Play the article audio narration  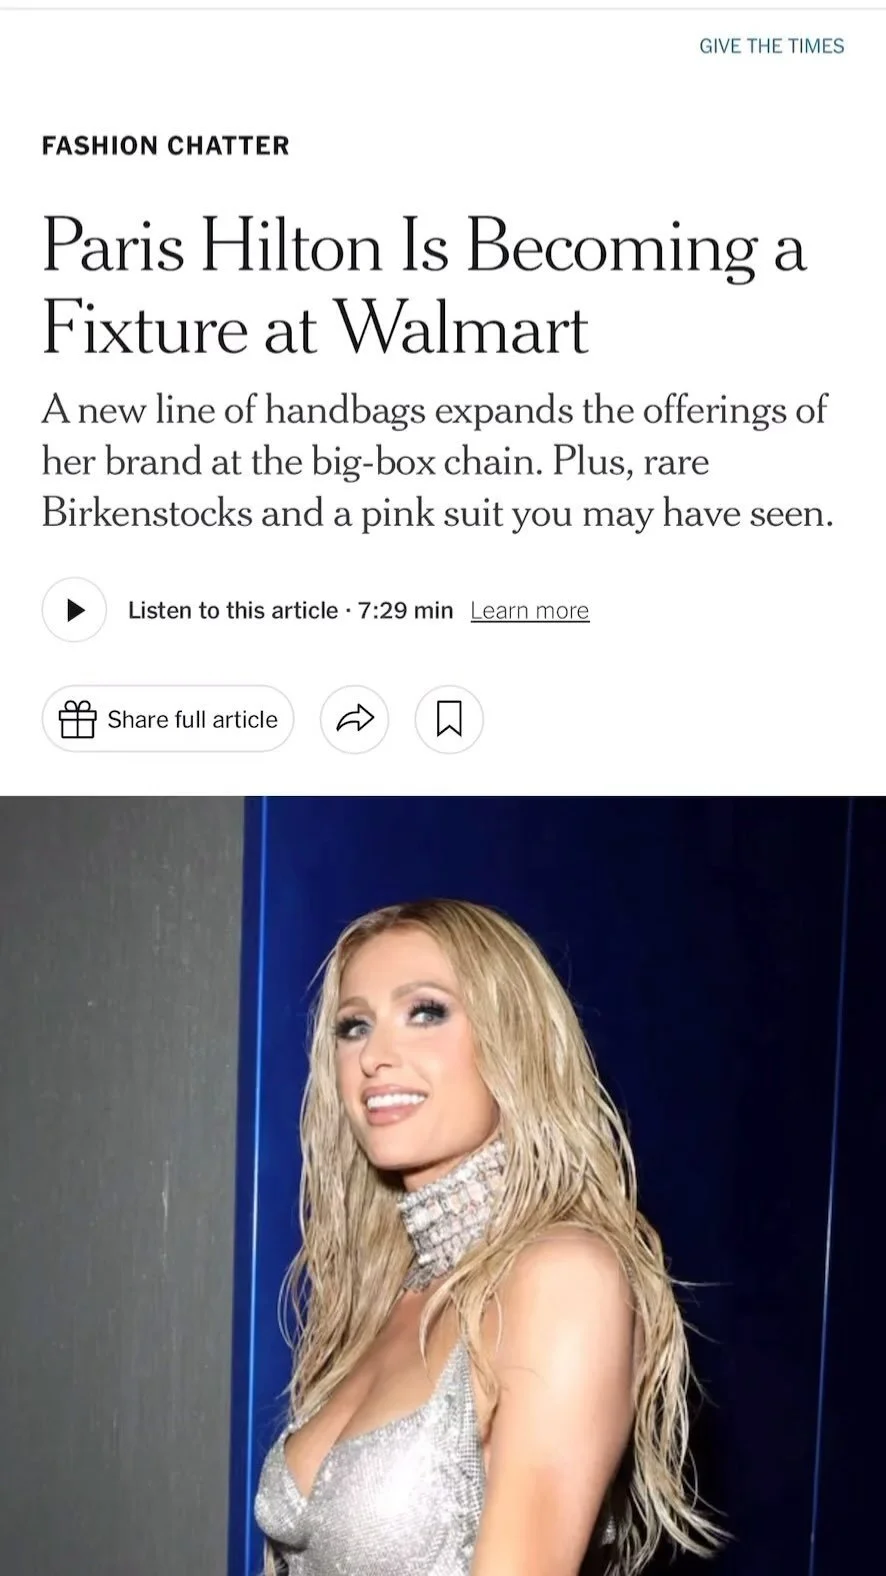pyautogui.click(x=74, y=609)
